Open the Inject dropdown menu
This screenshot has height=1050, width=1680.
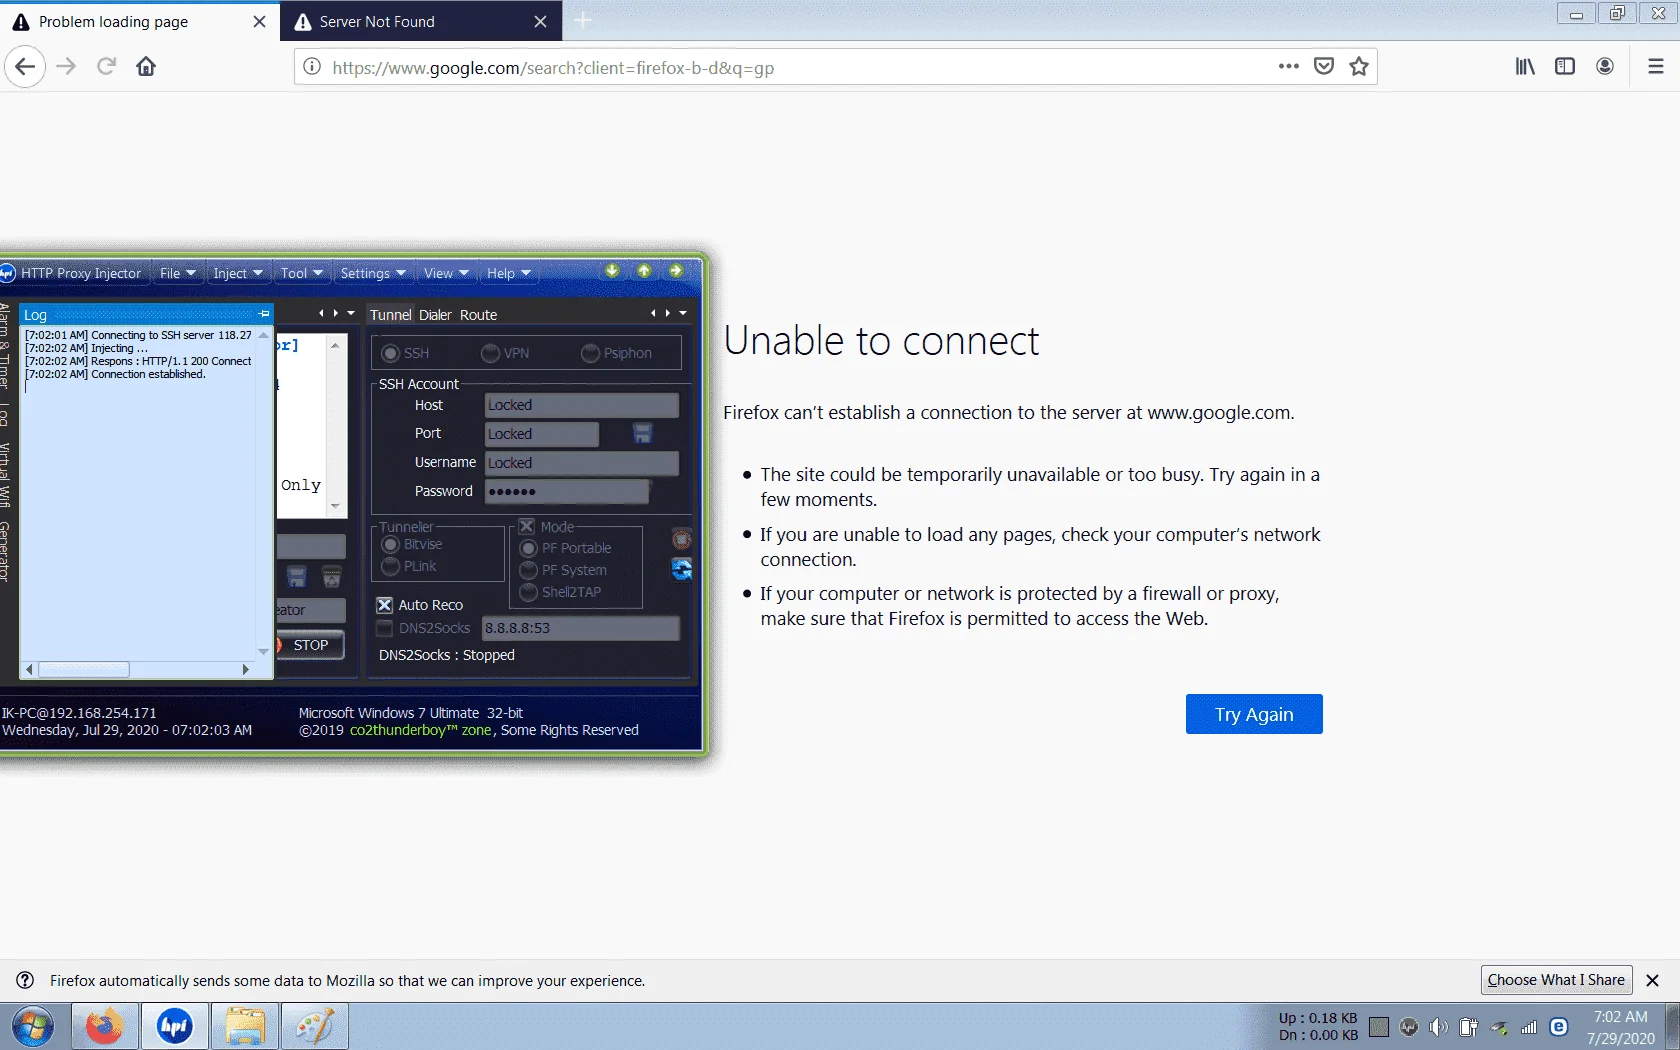[x=237, y=273]
